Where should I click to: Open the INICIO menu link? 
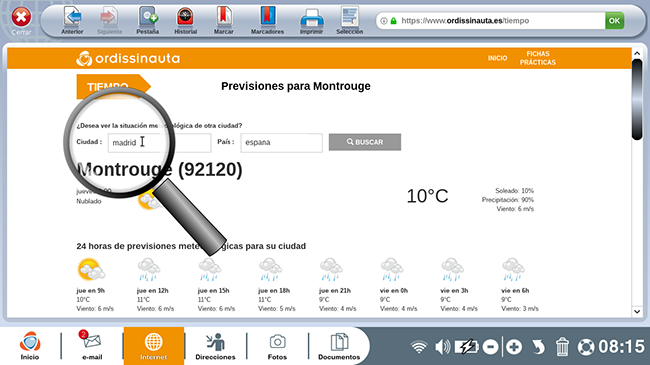(x=497, y=58)
